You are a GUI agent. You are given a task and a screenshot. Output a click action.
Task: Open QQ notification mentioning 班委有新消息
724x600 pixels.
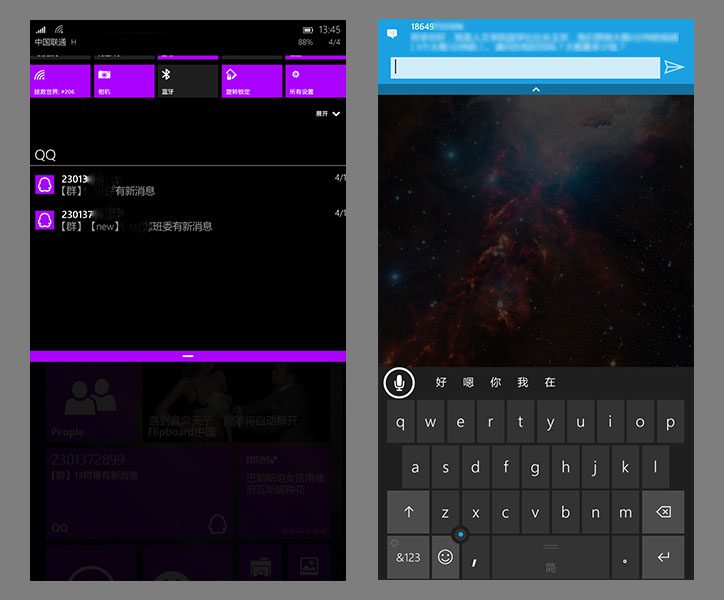click(x=188, y=220)
